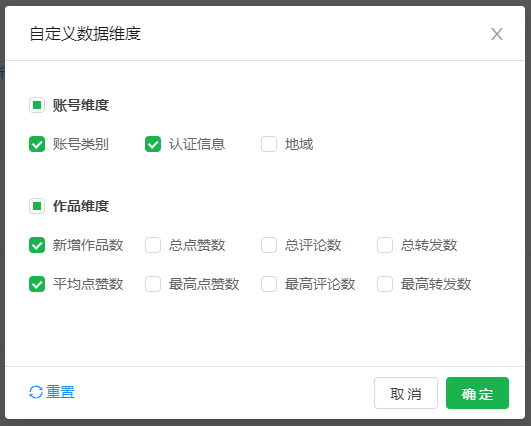The image size is (531, 426).
Task: Uncheck the 账号类别 checkbox
Action: pos(37,144)
